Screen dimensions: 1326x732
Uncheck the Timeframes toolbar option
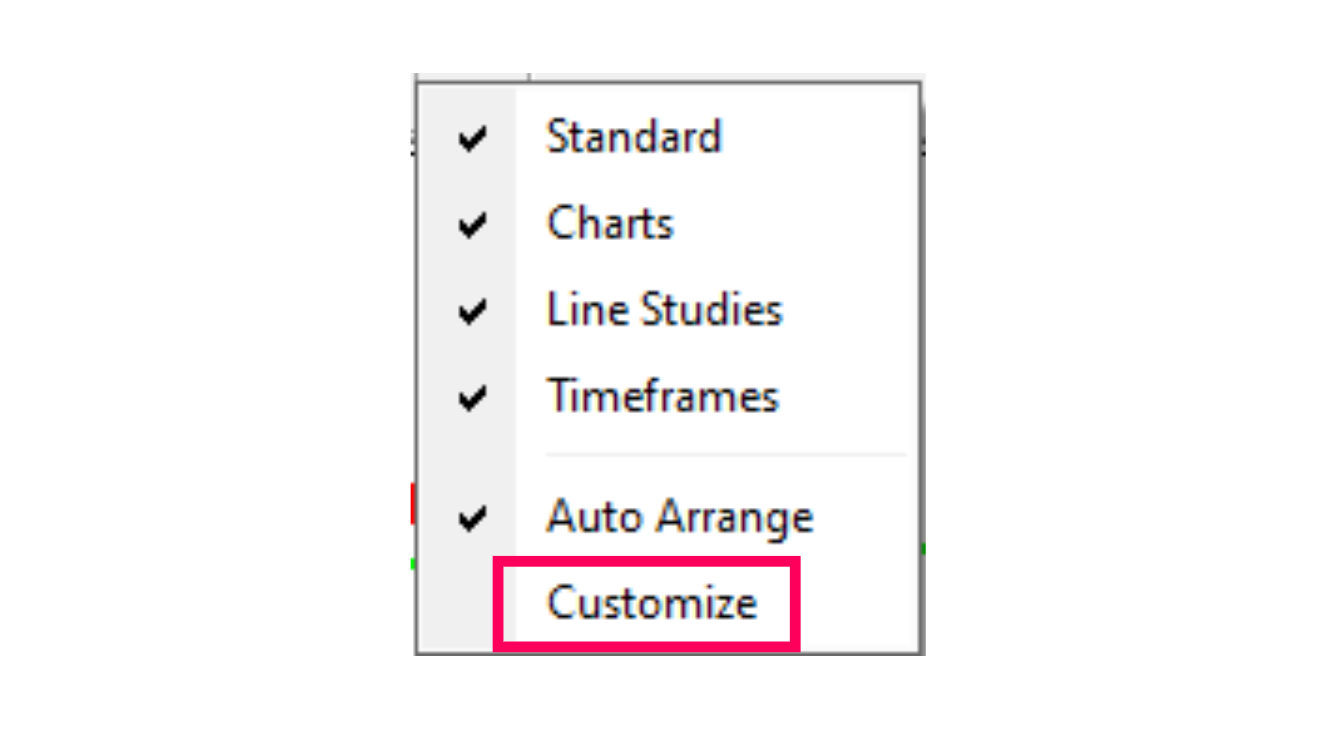point(663,396)
